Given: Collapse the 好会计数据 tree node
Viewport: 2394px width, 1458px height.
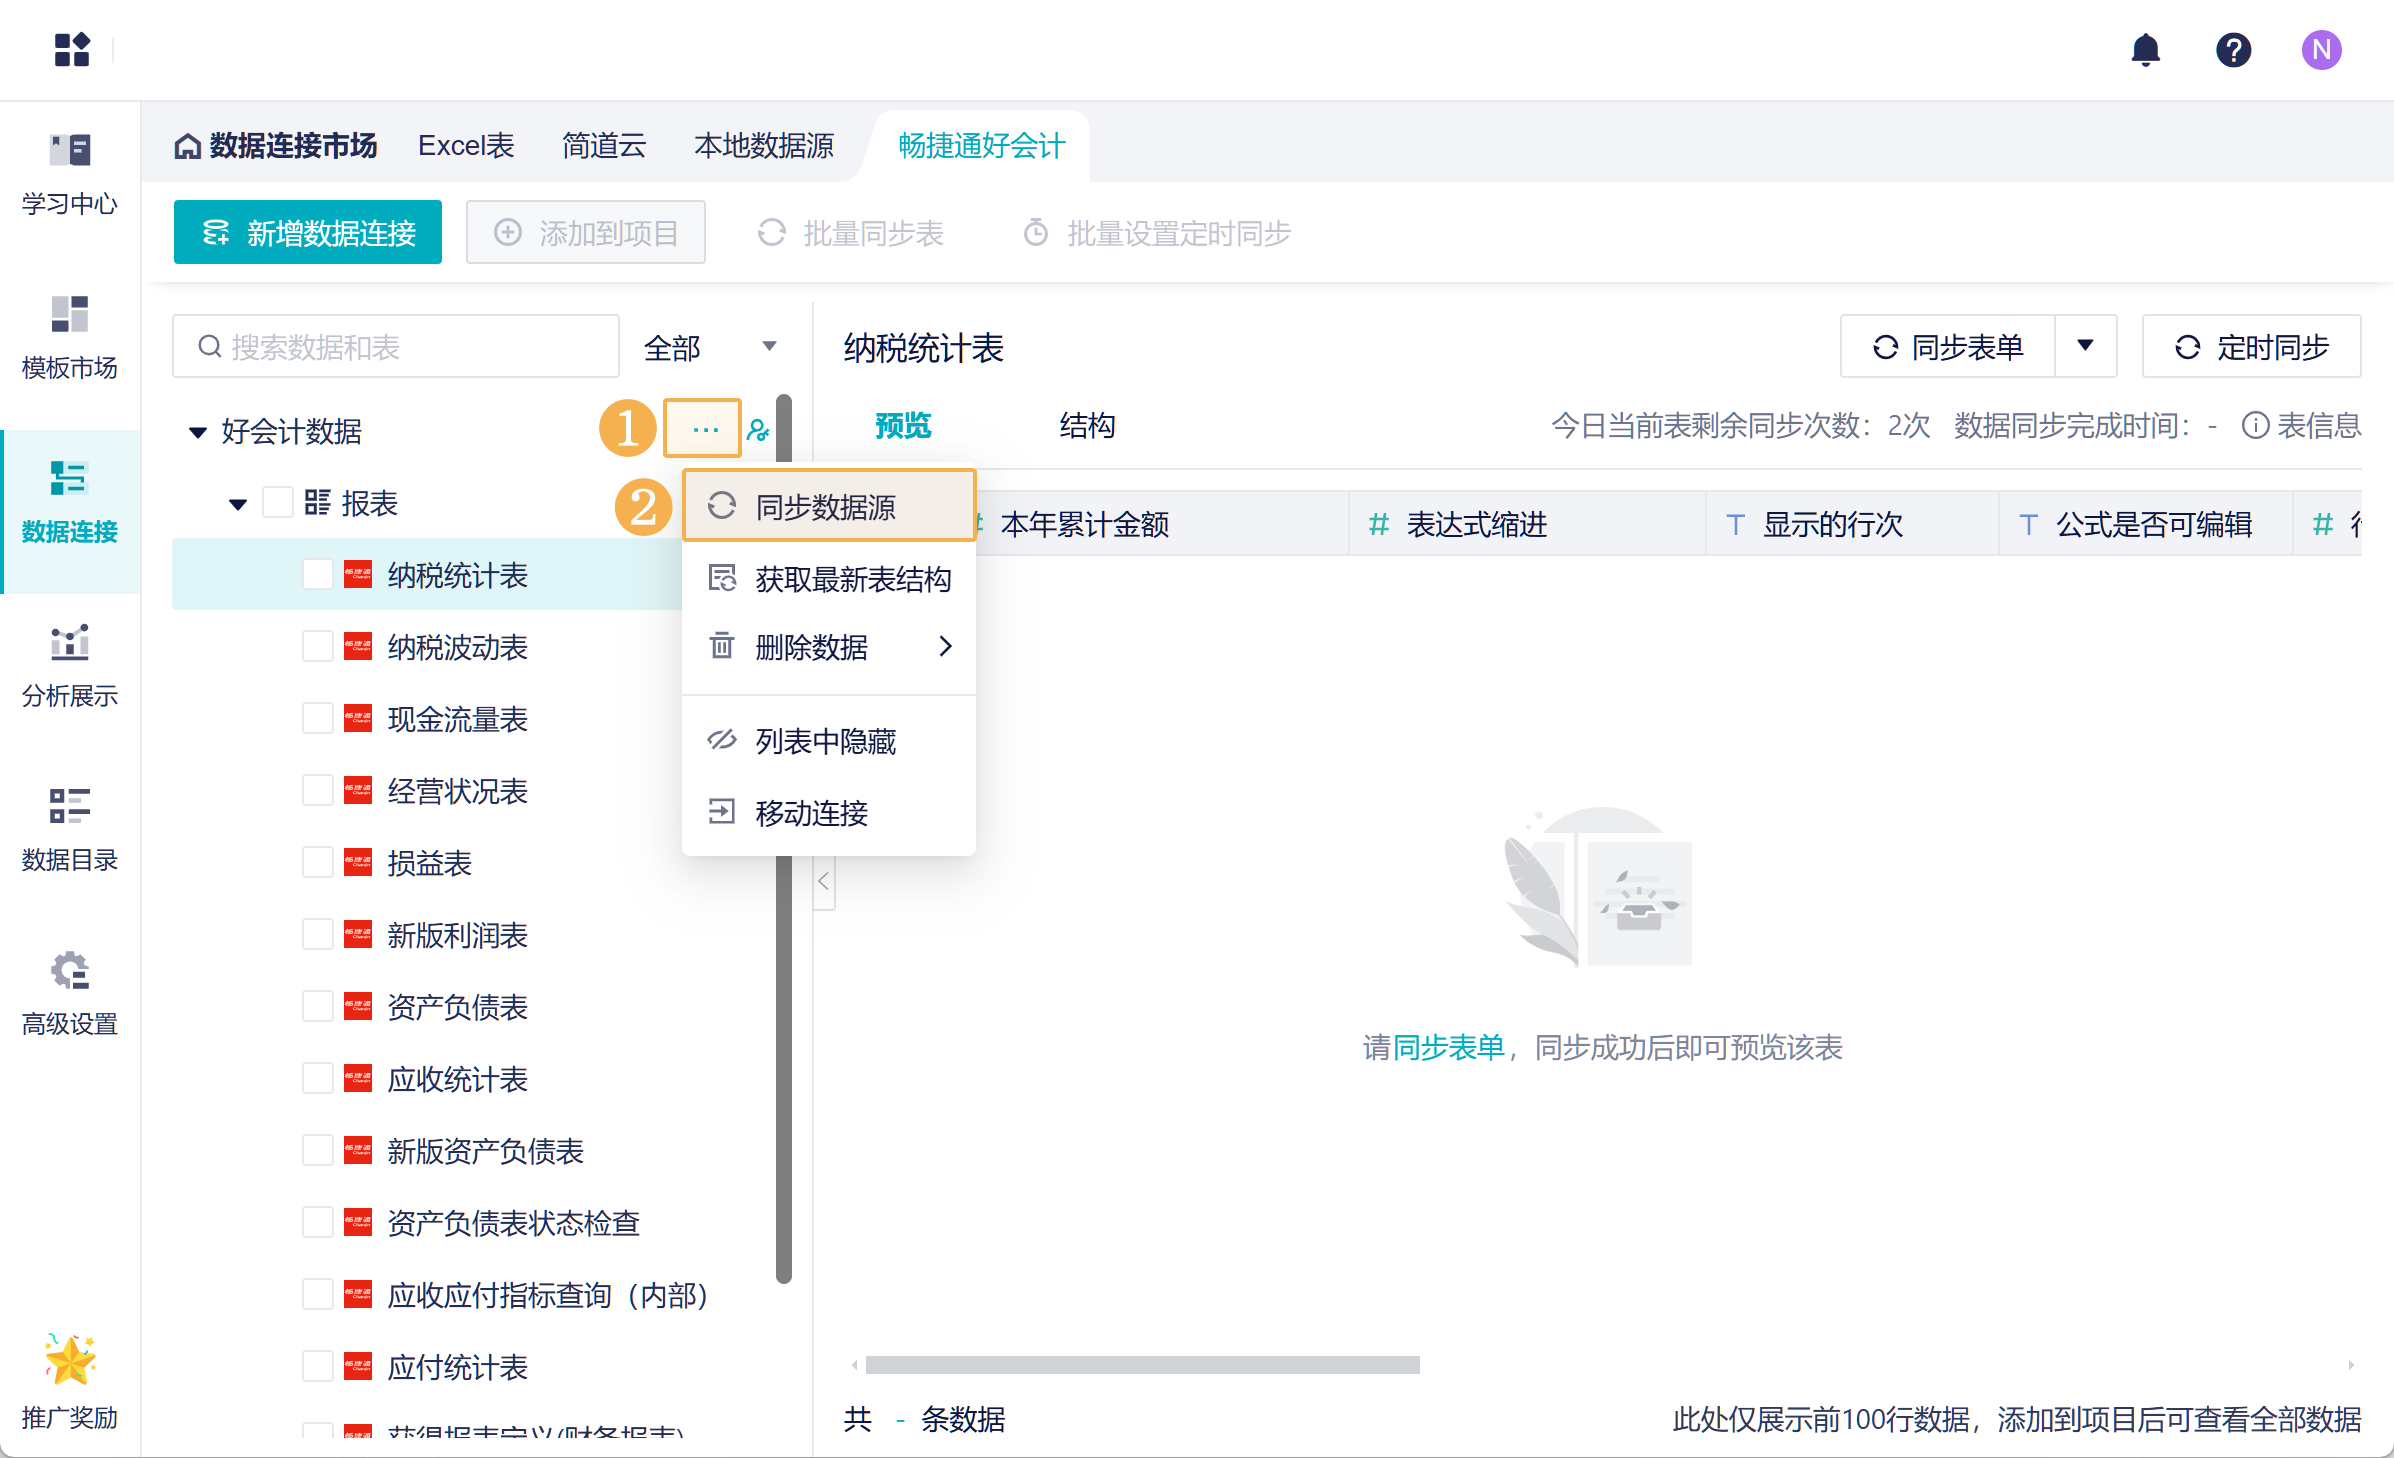Looking at the screenshot, I should [x=198, y=432].
